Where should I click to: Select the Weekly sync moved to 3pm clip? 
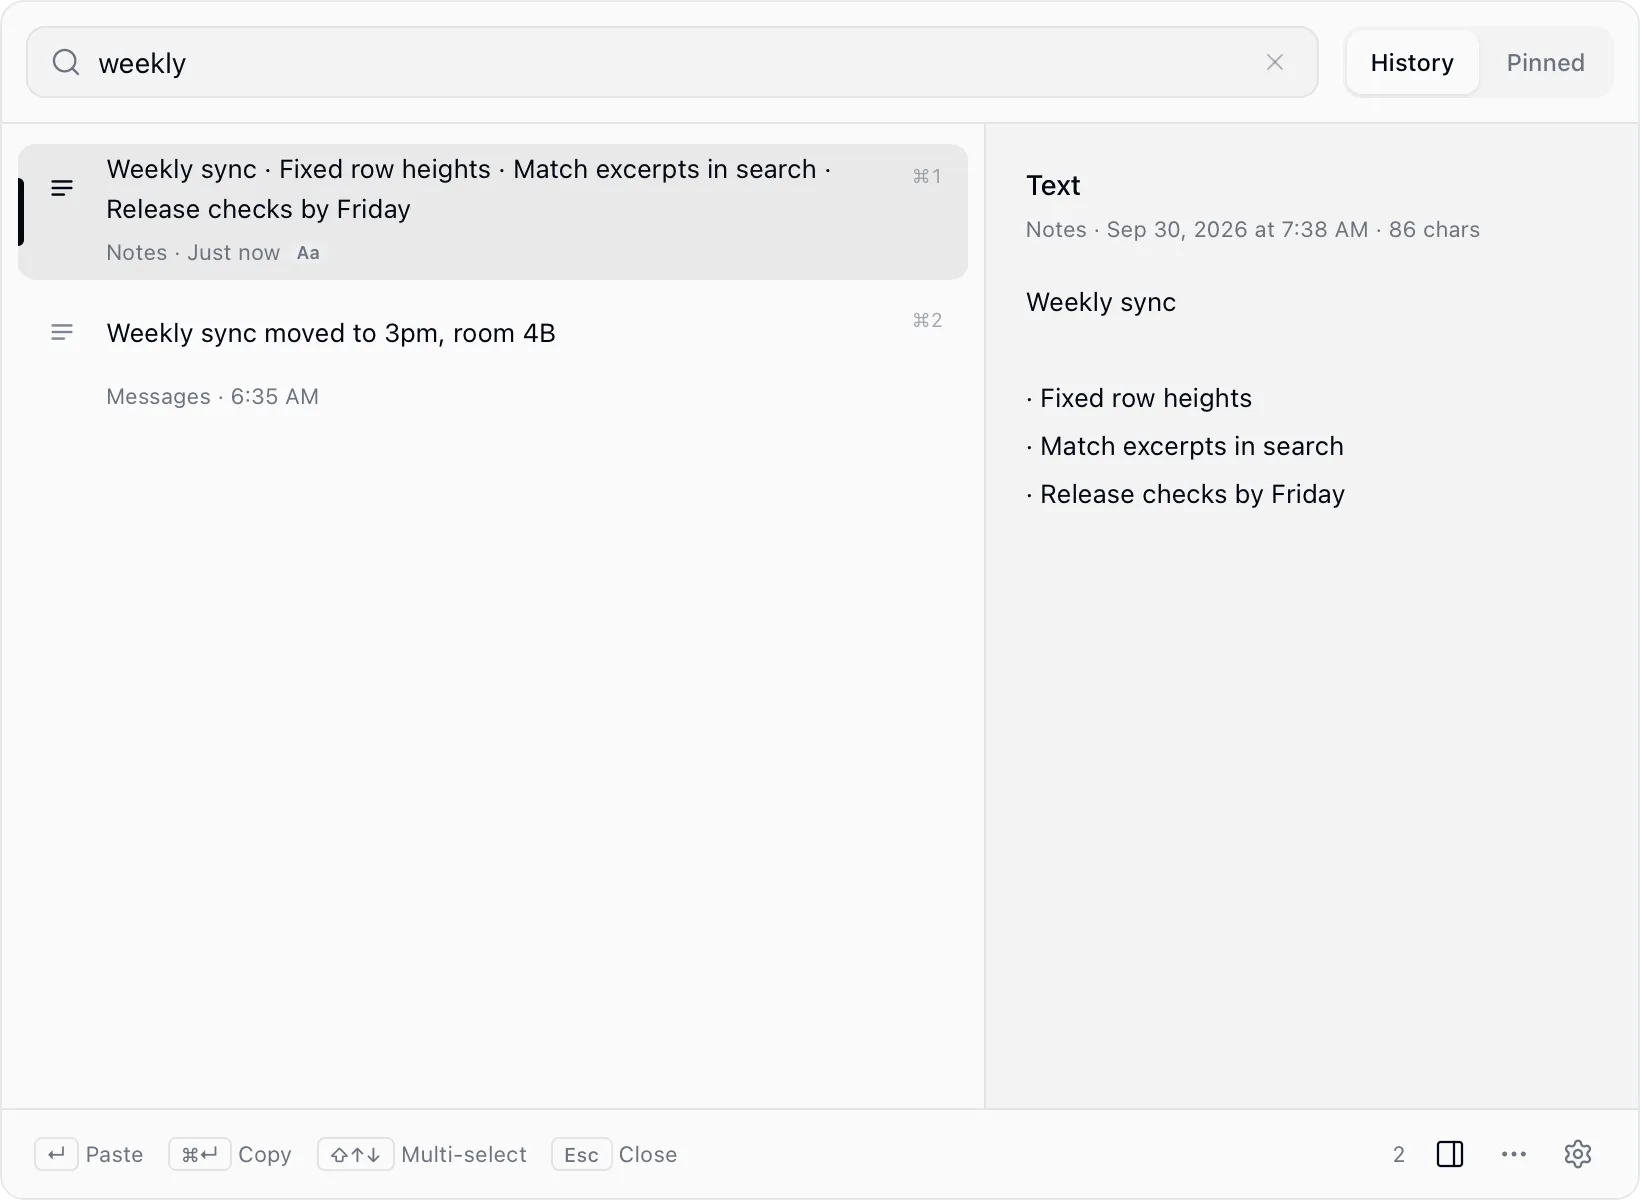[x=493, y=356]
